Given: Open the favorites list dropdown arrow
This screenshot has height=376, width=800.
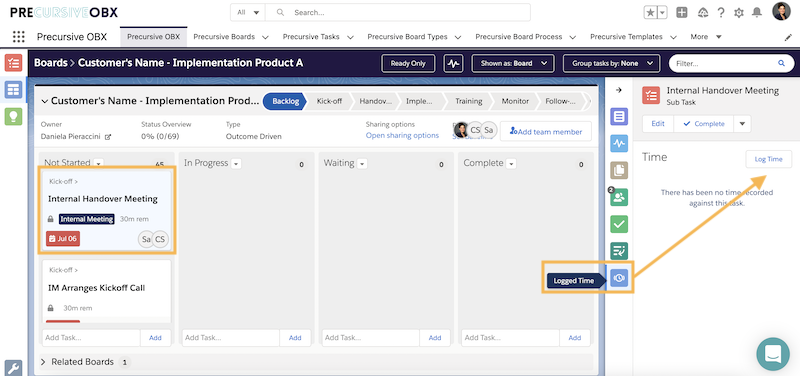Looking at the screenshot, I should click(663, 13).
